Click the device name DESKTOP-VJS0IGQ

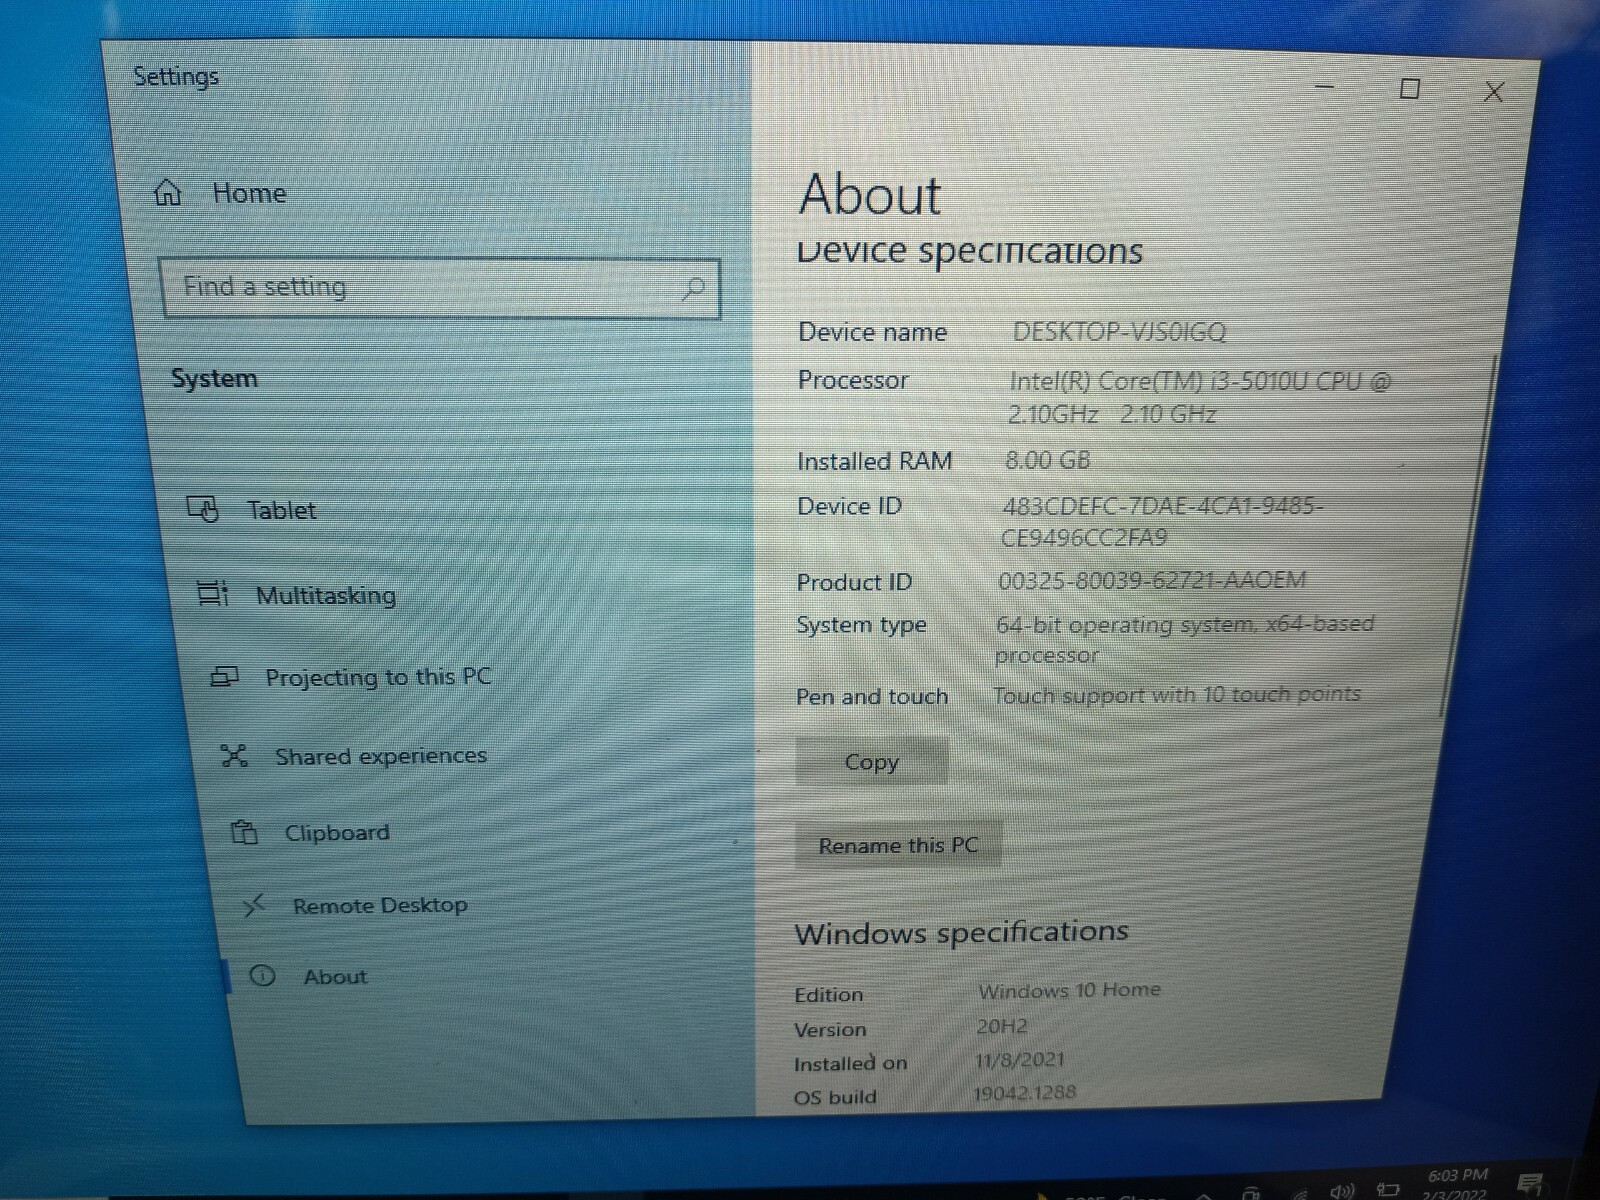pyautogui.click(x=1119, y=332)
